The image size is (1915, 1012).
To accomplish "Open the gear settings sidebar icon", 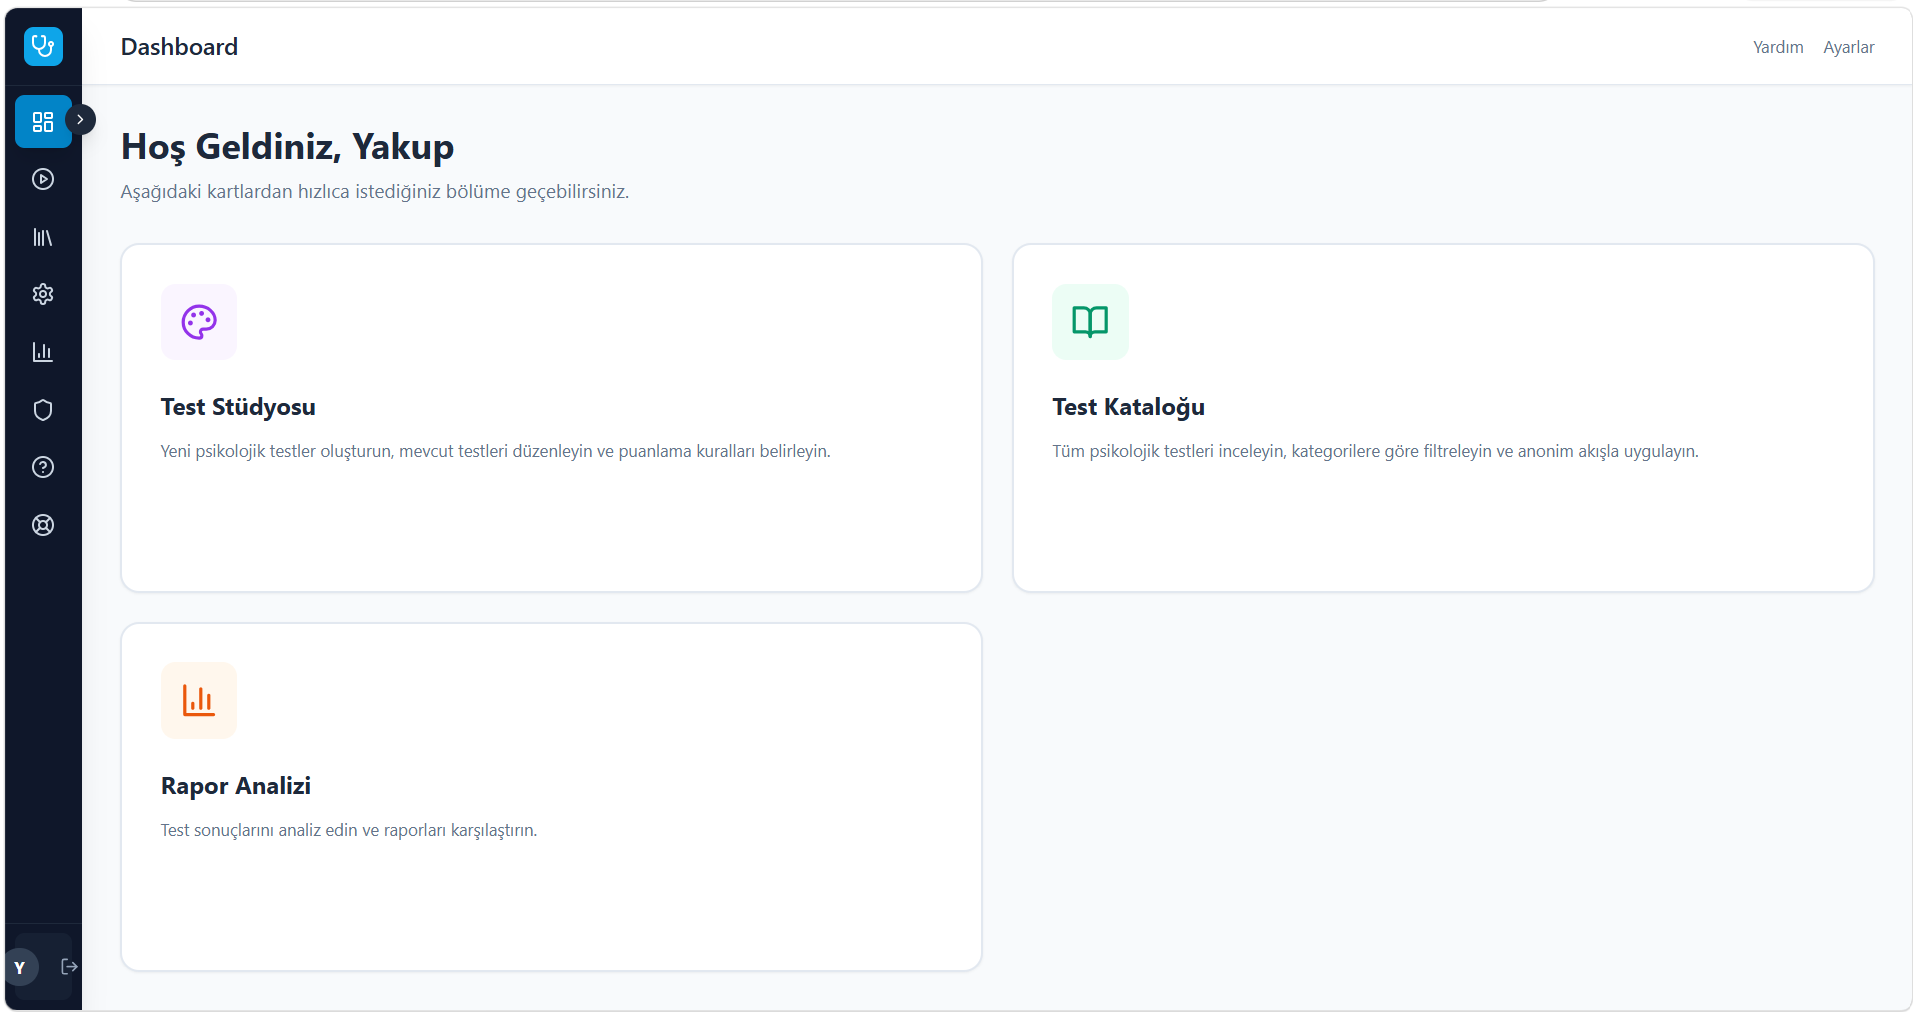I will tap(43, 294).
